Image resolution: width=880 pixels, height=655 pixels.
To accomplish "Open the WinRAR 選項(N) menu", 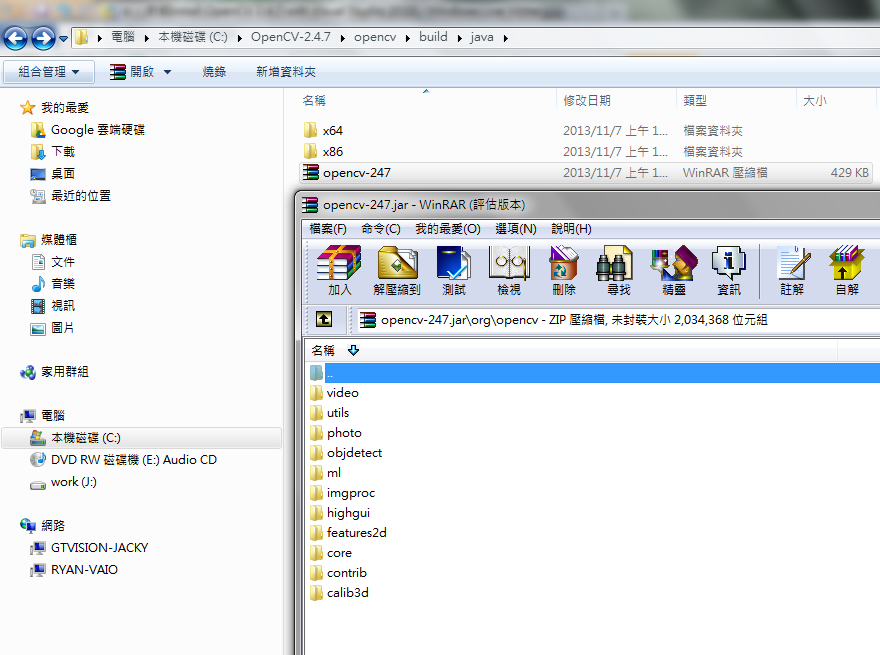I will click(516, 229).
